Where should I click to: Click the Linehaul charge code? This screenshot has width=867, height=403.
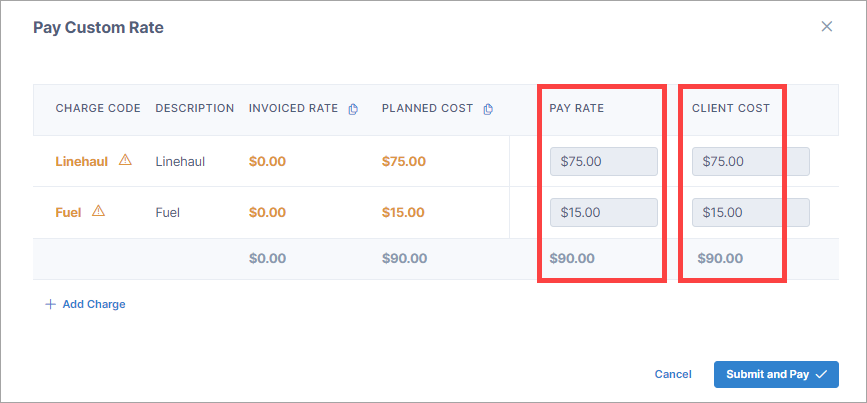click(x=82, y=162)
